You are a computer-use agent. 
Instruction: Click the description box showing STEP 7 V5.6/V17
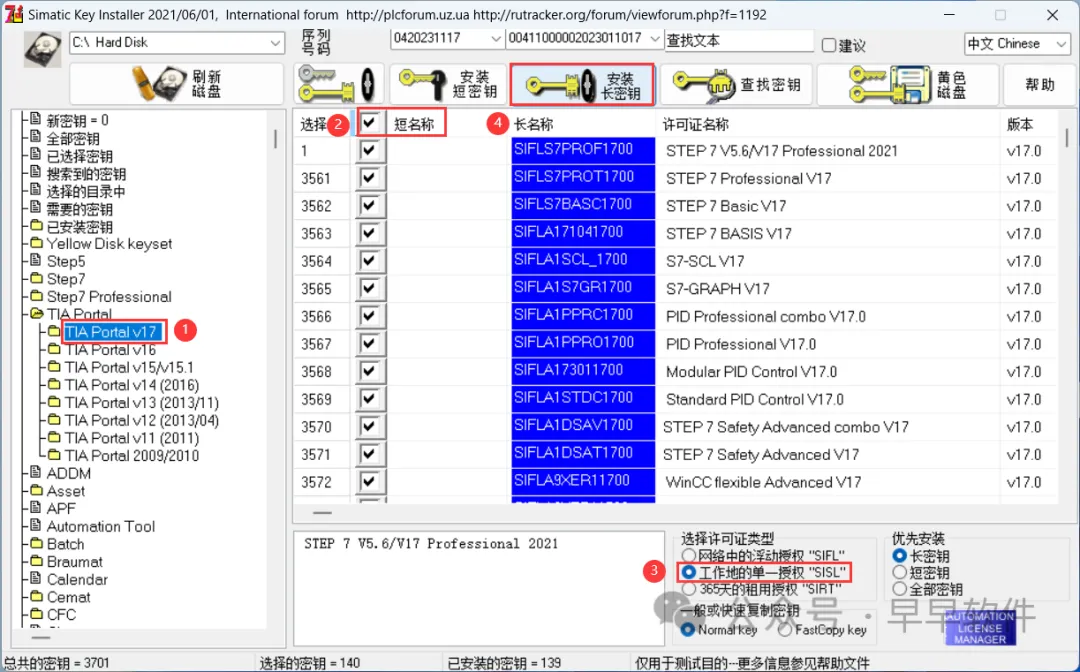pyautogui.click(x=478, y=588)
